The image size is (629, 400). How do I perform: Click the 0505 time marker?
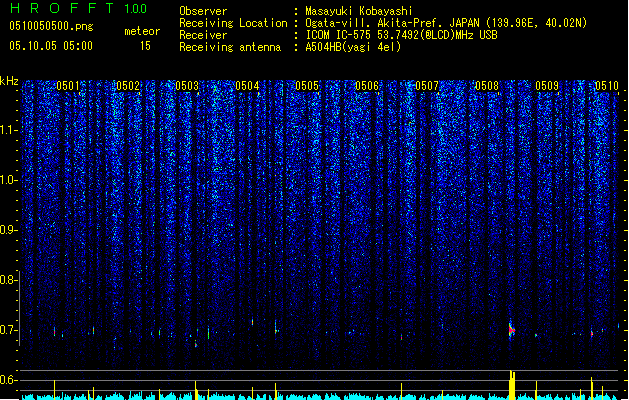(x=307, y=86)
